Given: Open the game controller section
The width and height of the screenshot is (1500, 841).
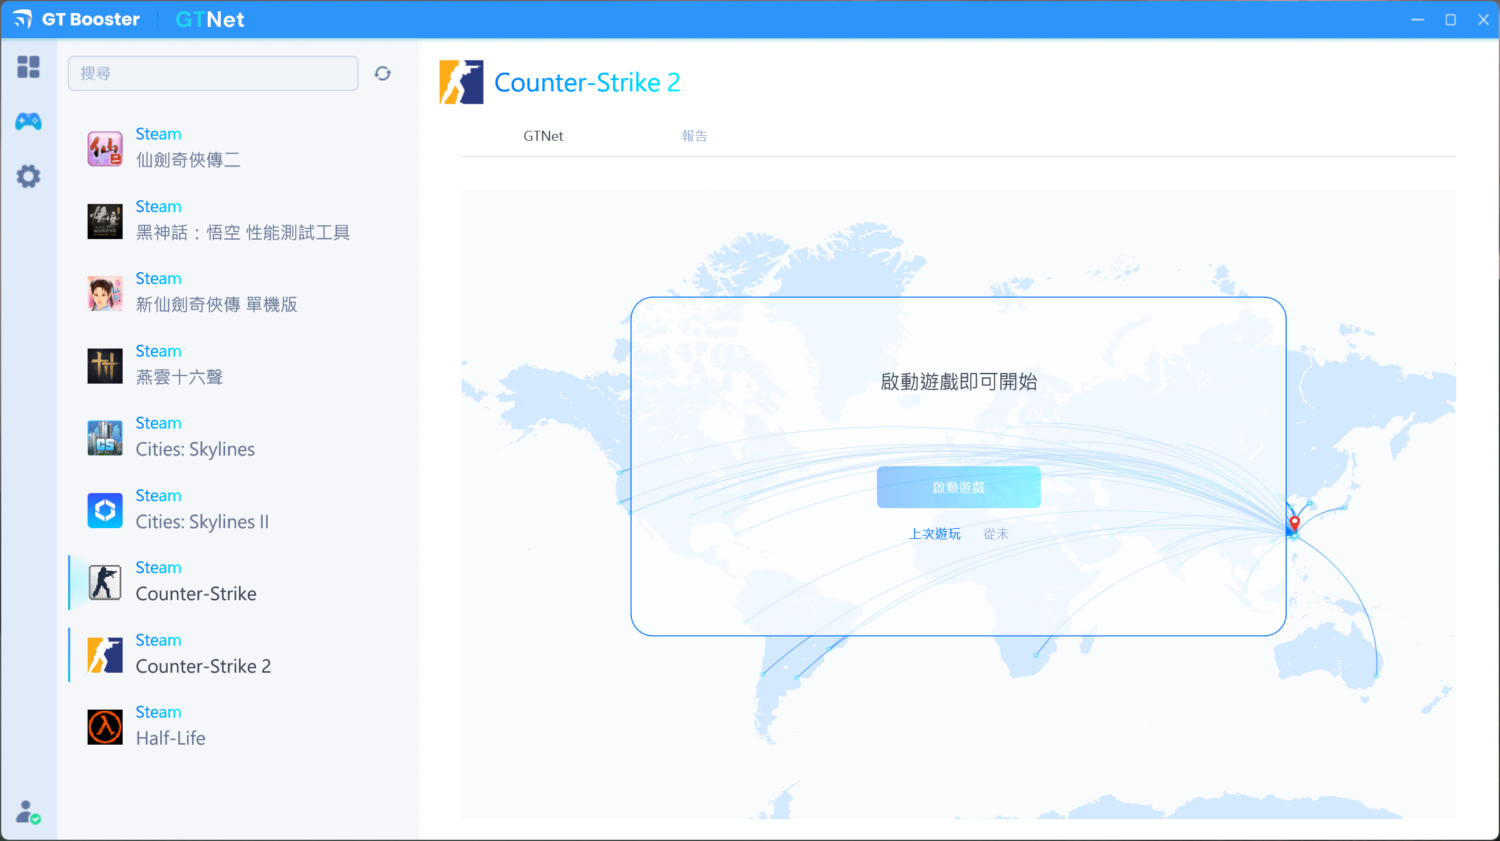Looking at the screenshot, I should [28, 122].
